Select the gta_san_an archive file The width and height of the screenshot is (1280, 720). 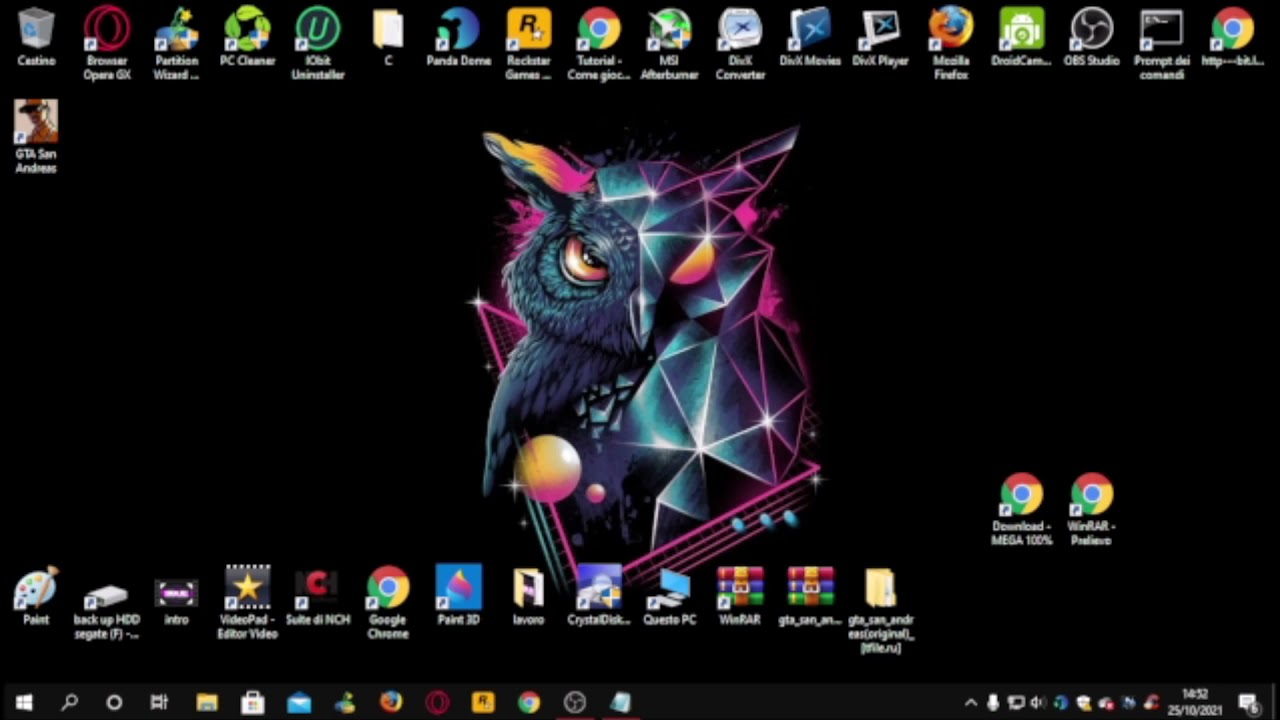(810, 596)
